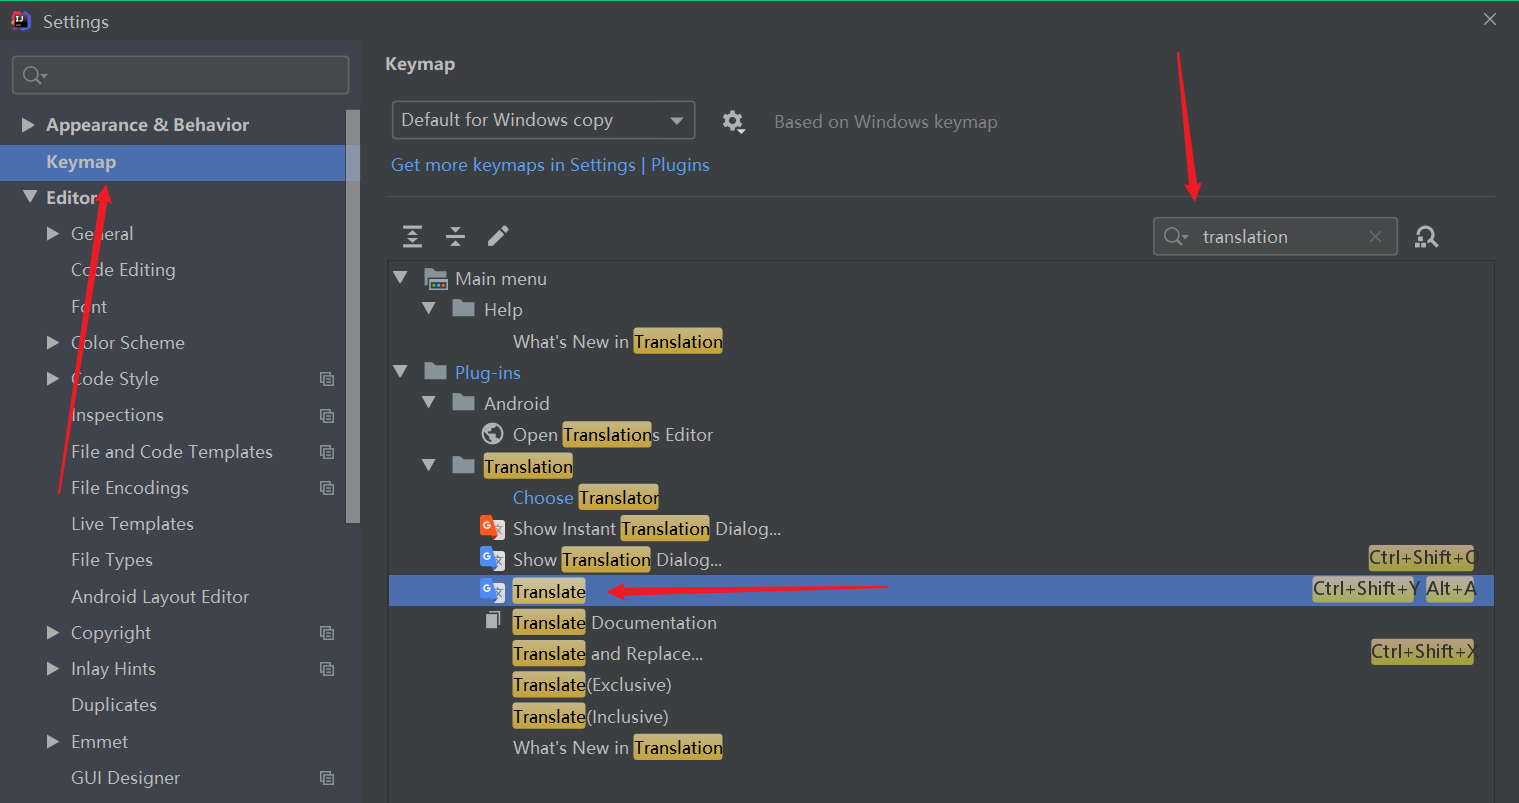The image size is (1519, 803).
Task: Open Duplicates settings page
Action: tap(114, 705)
